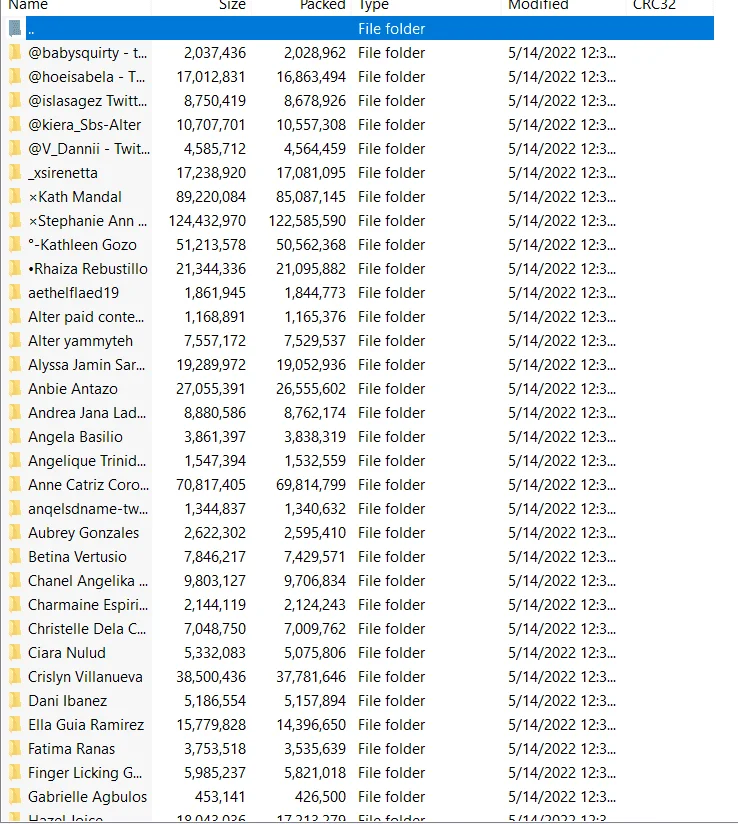Click folder icon of row sized 7,557,172
This screenshot has width=738, height=824.
click(15, 341)
